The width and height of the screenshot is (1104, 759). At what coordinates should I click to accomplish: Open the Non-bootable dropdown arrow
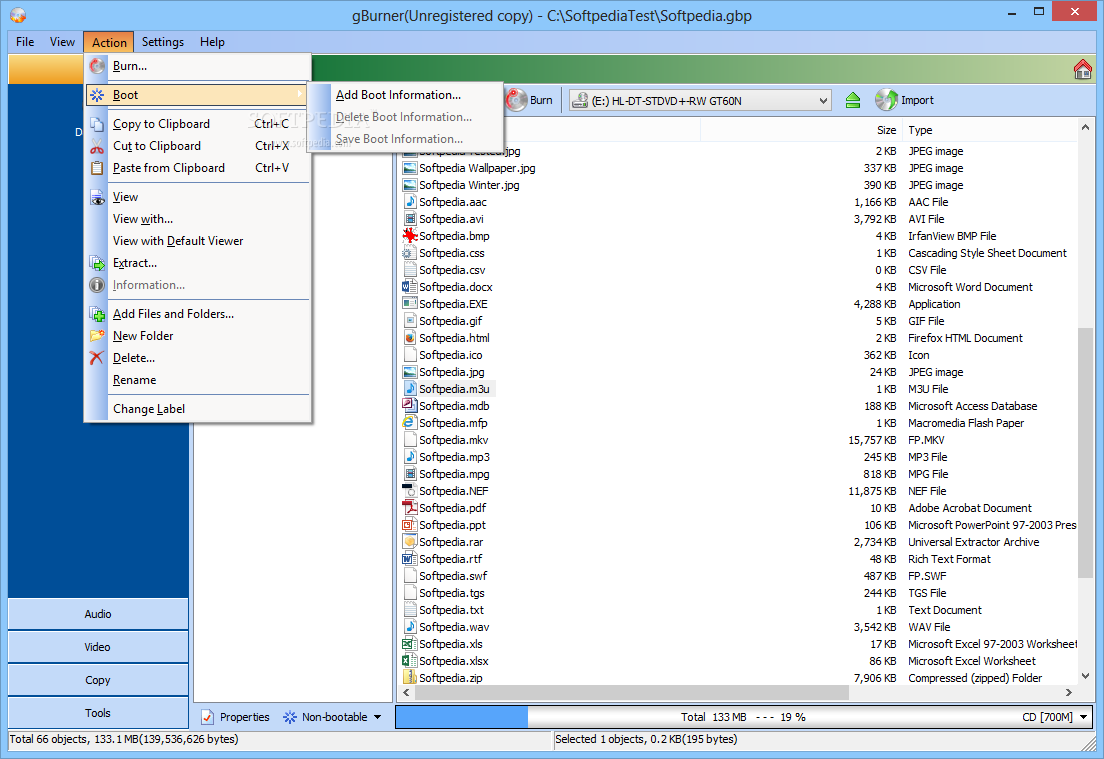pos(377,717)
